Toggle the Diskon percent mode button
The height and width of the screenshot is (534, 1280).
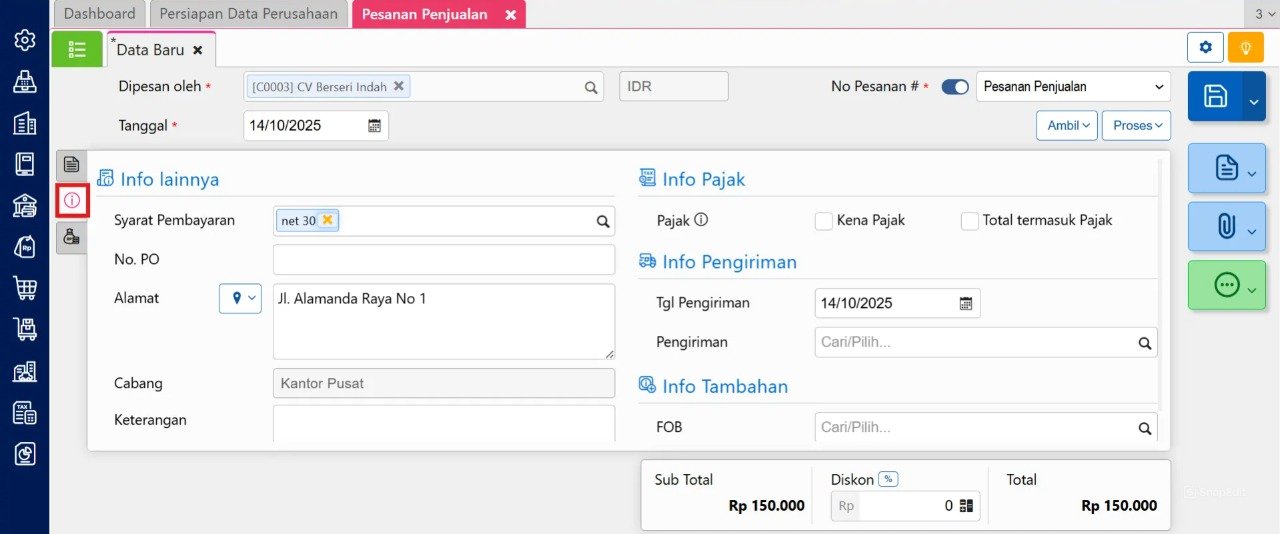click(x=888, y=479)
